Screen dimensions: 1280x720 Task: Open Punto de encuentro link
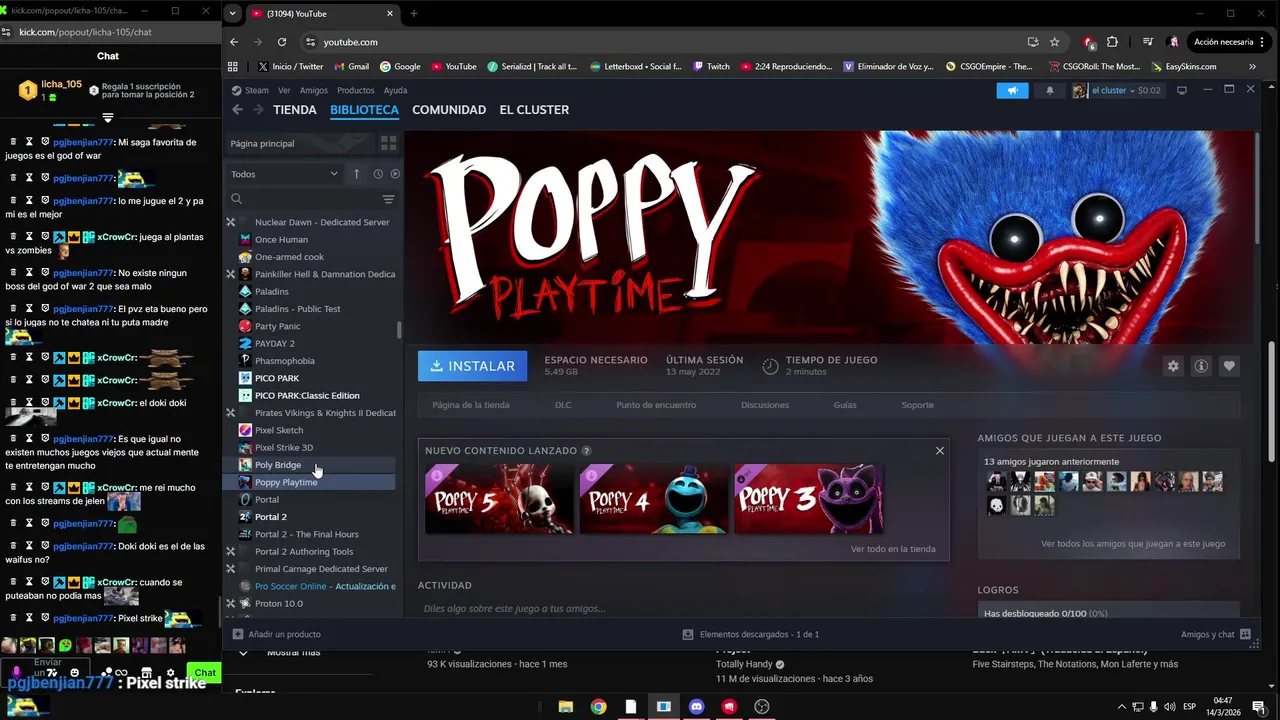(656, 405)
